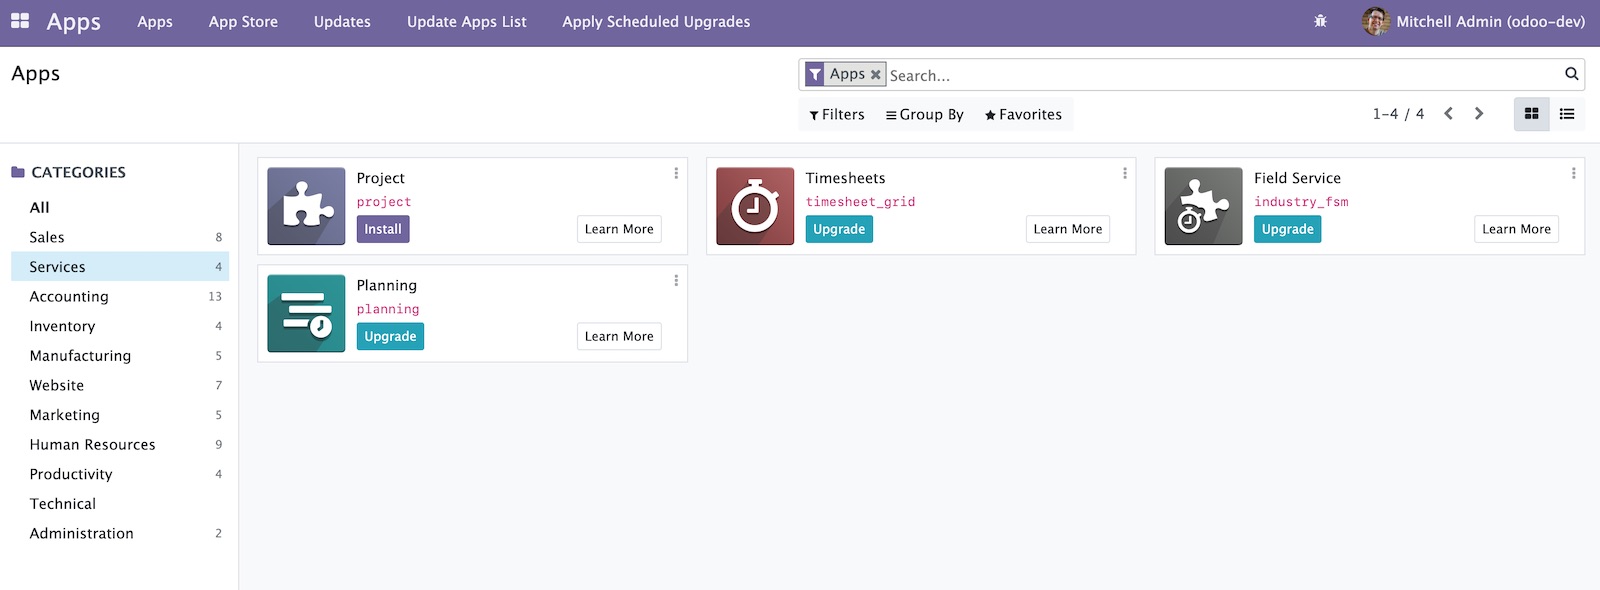Open the Updates menu
Viewport: 1600px width, 590px height.
tap(342, 22)
